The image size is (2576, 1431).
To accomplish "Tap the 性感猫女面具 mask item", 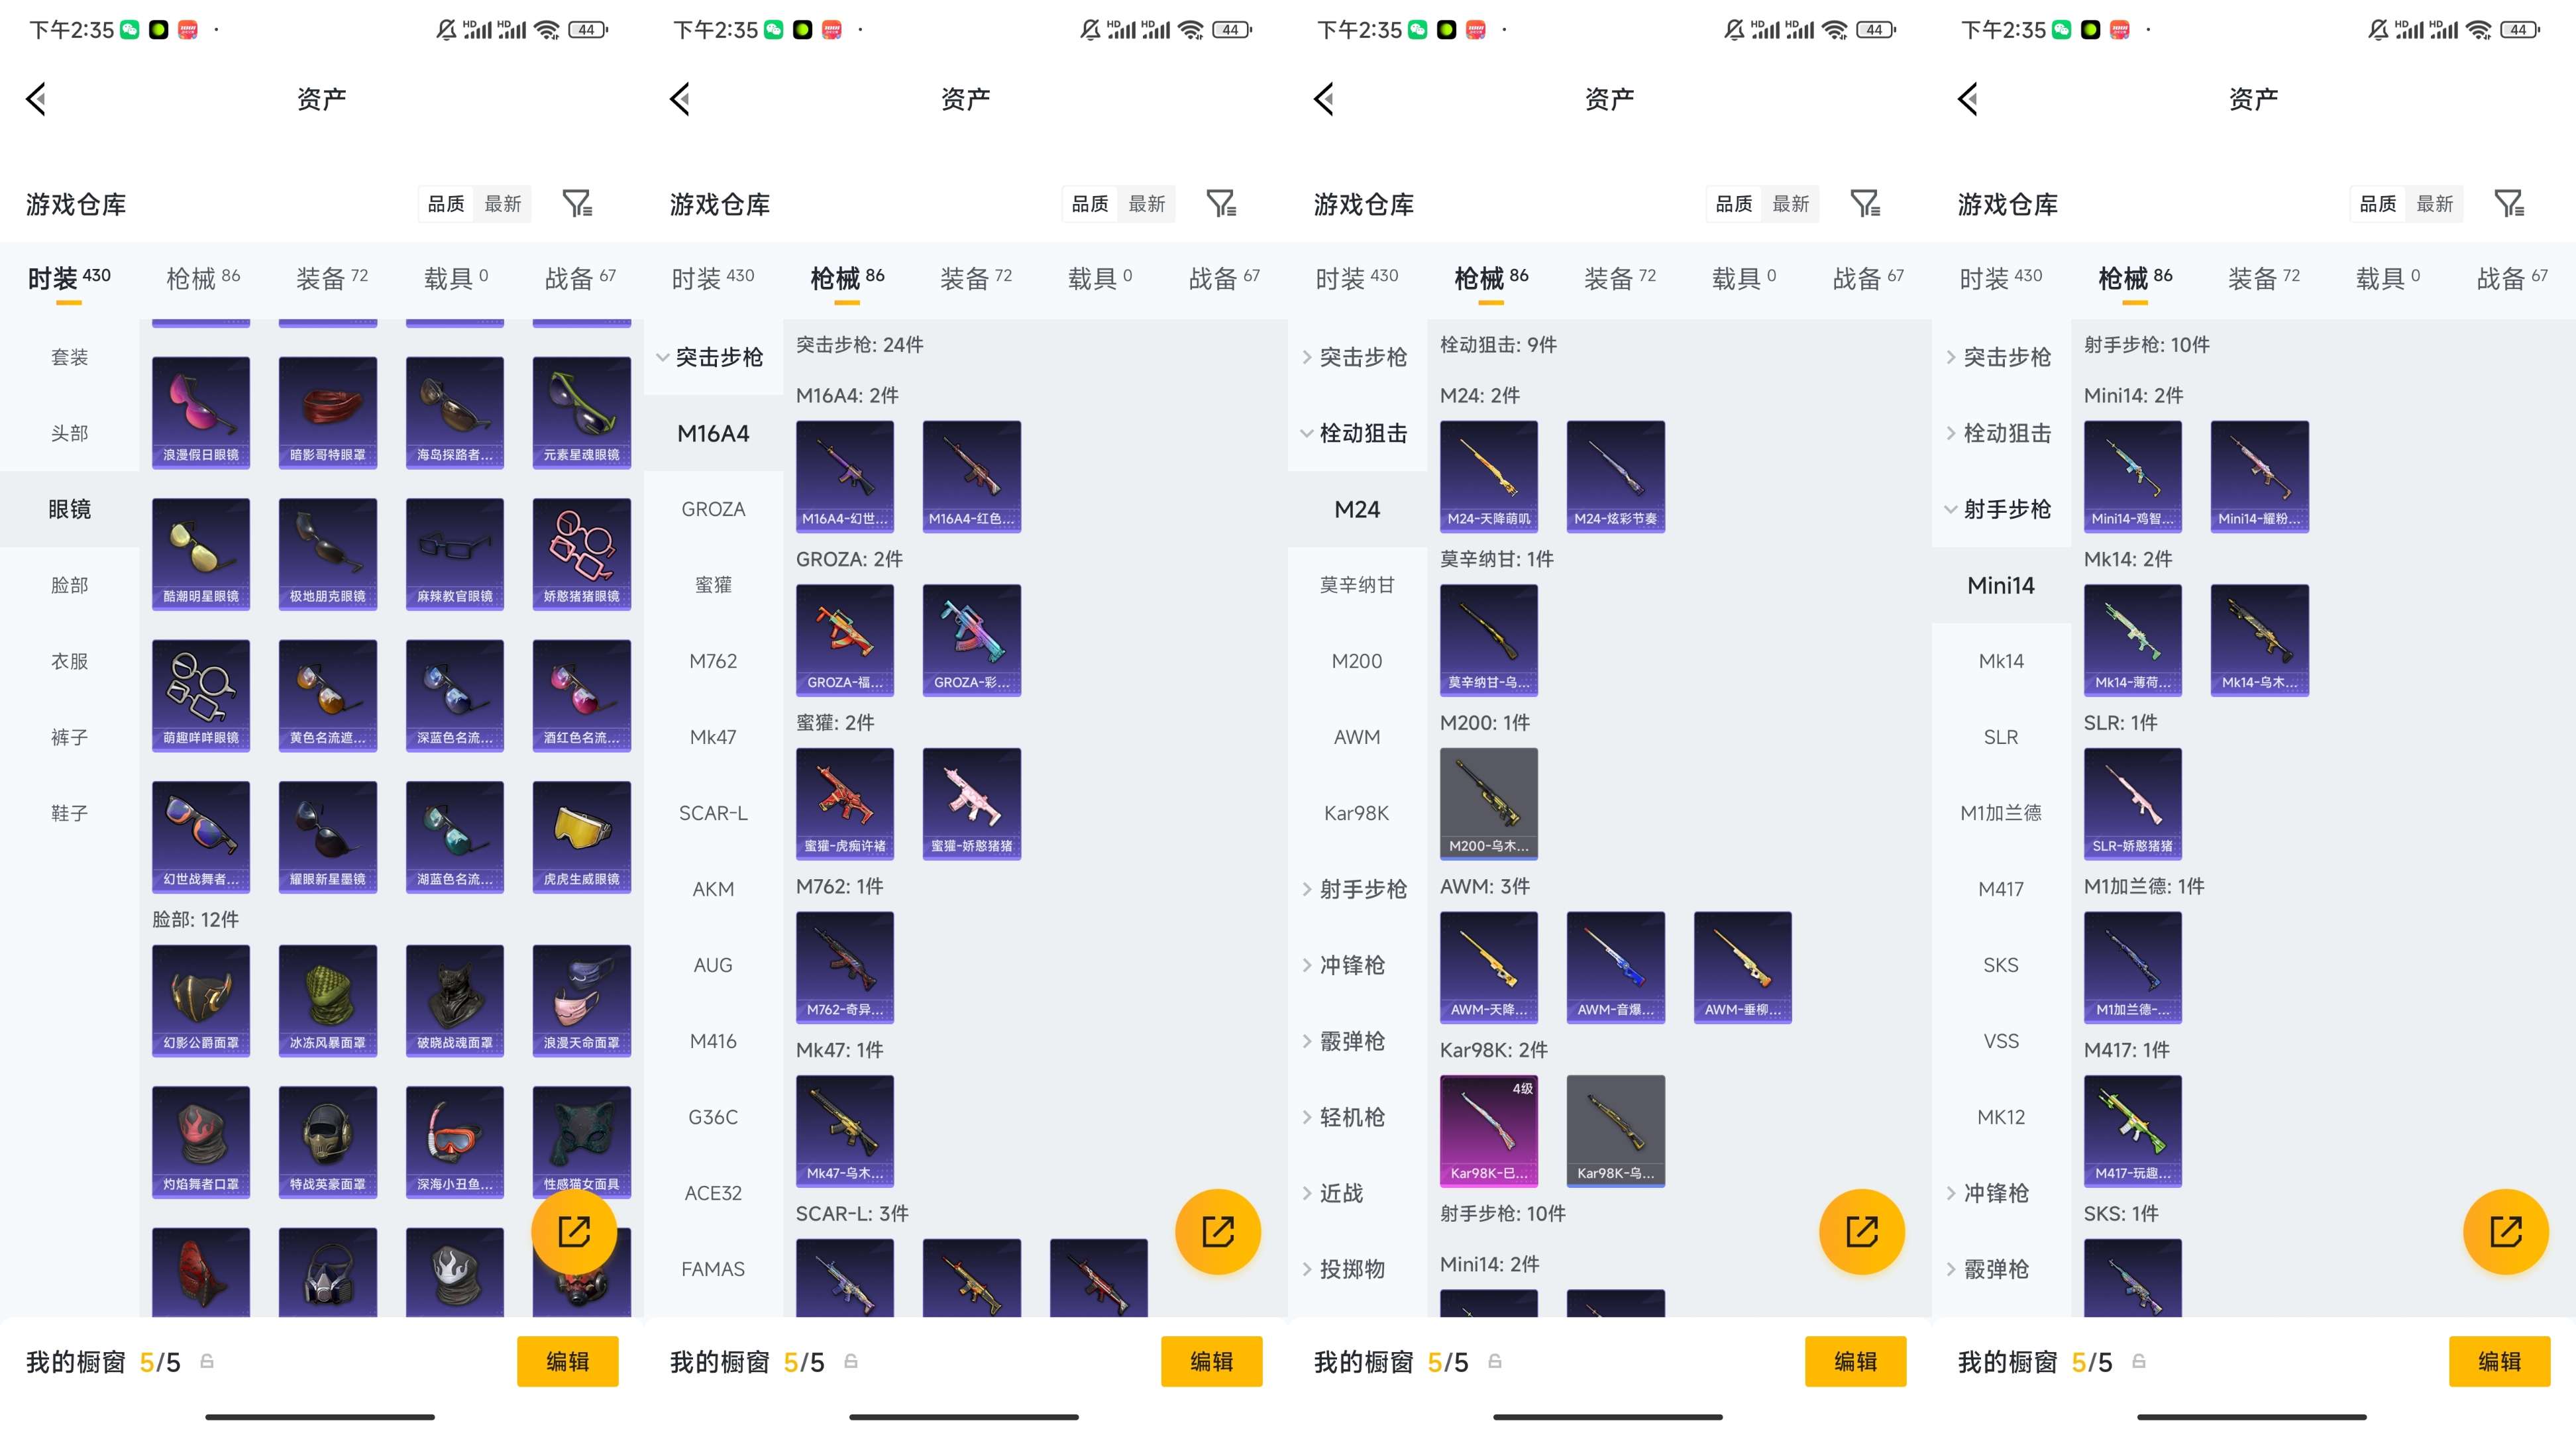I will tap(582, 1141).
